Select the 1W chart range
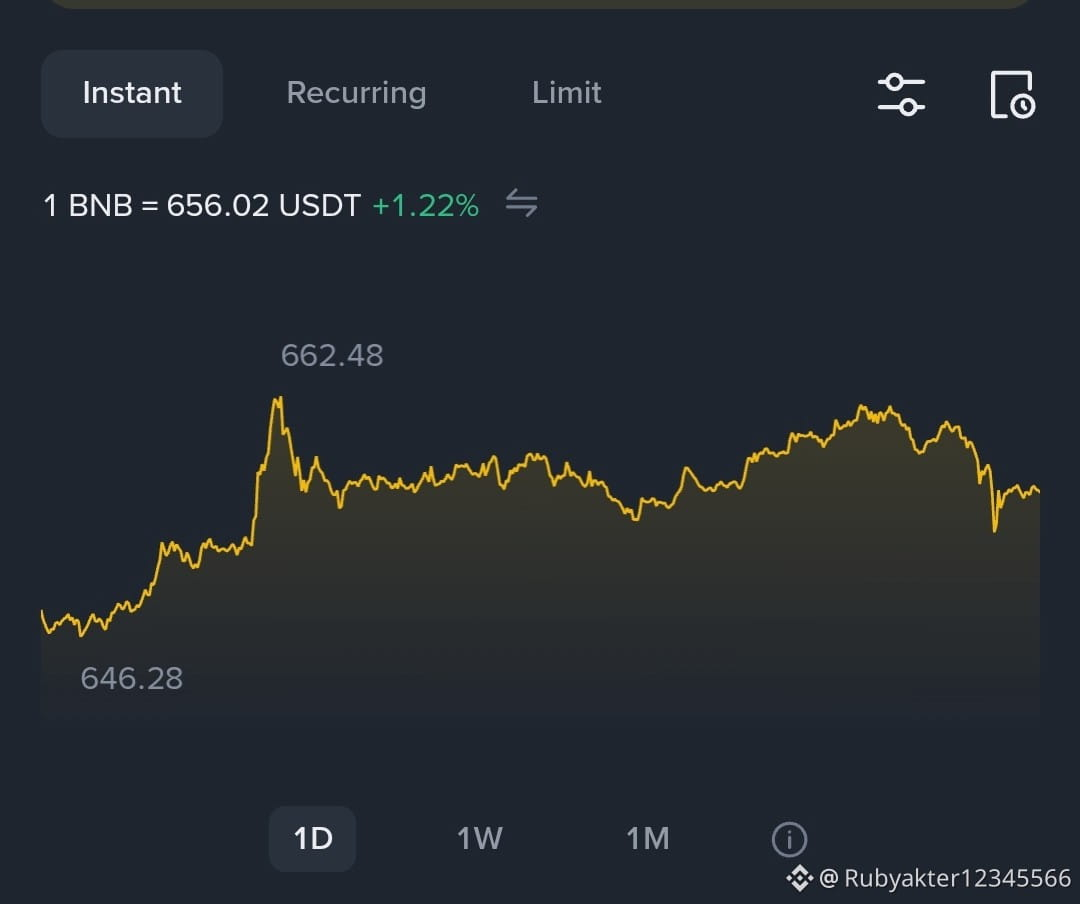 (x=480, y=839)
